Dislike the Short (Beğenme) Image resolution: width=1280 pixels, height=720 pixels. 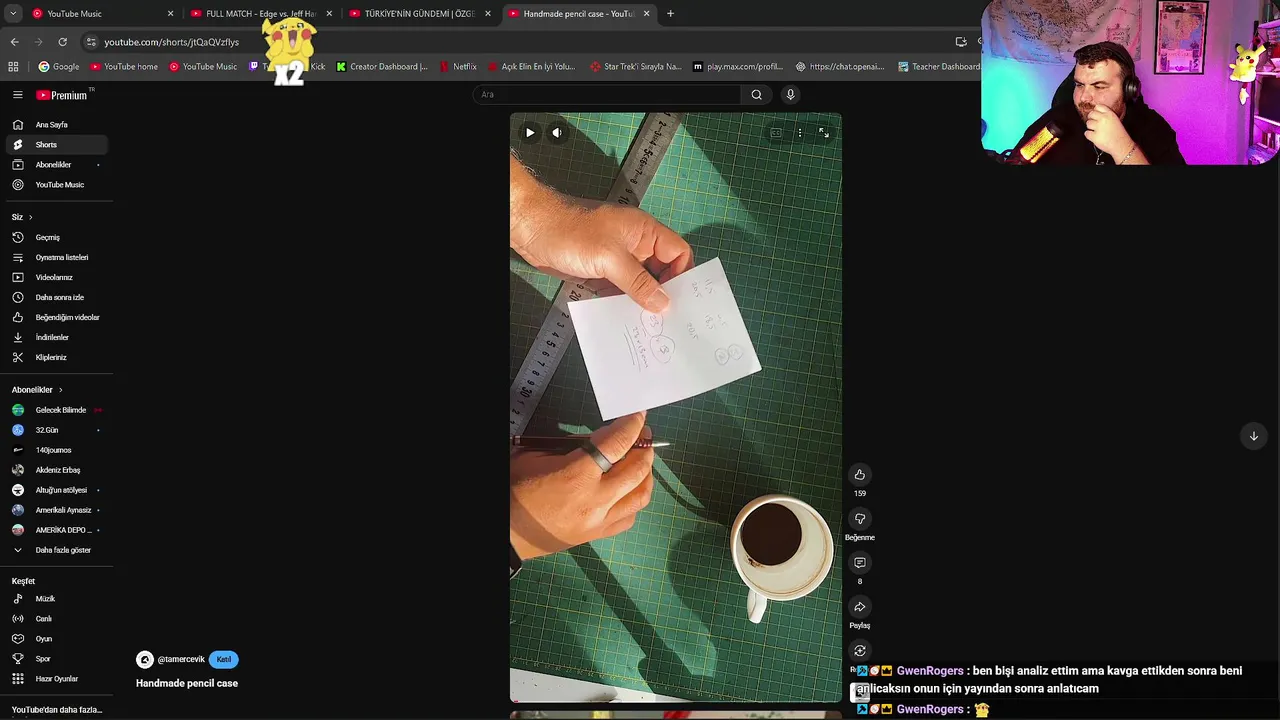(860, 519)
